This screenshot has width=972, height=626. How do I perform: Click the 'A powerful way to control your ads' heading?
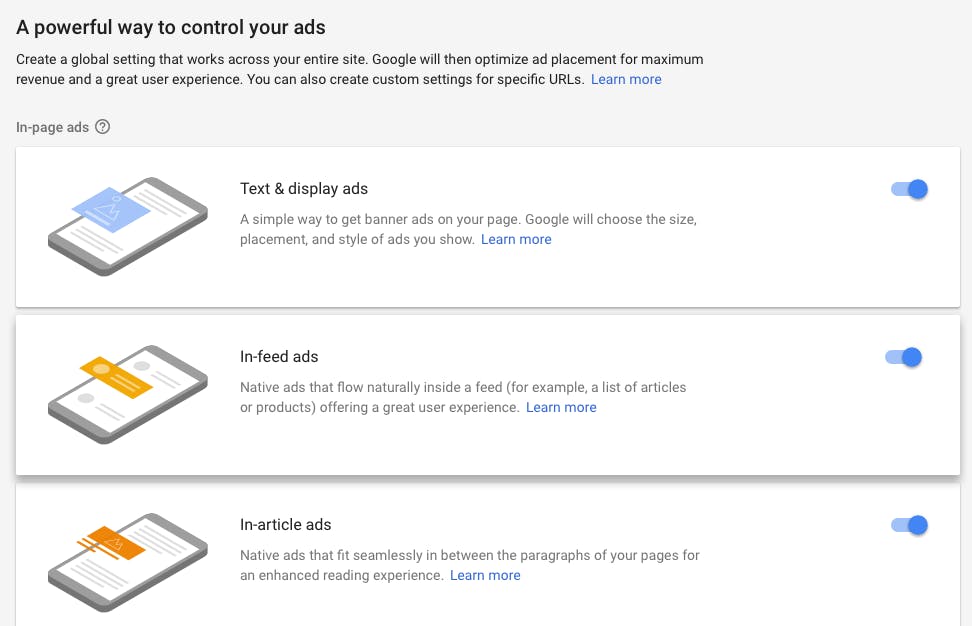171,27
